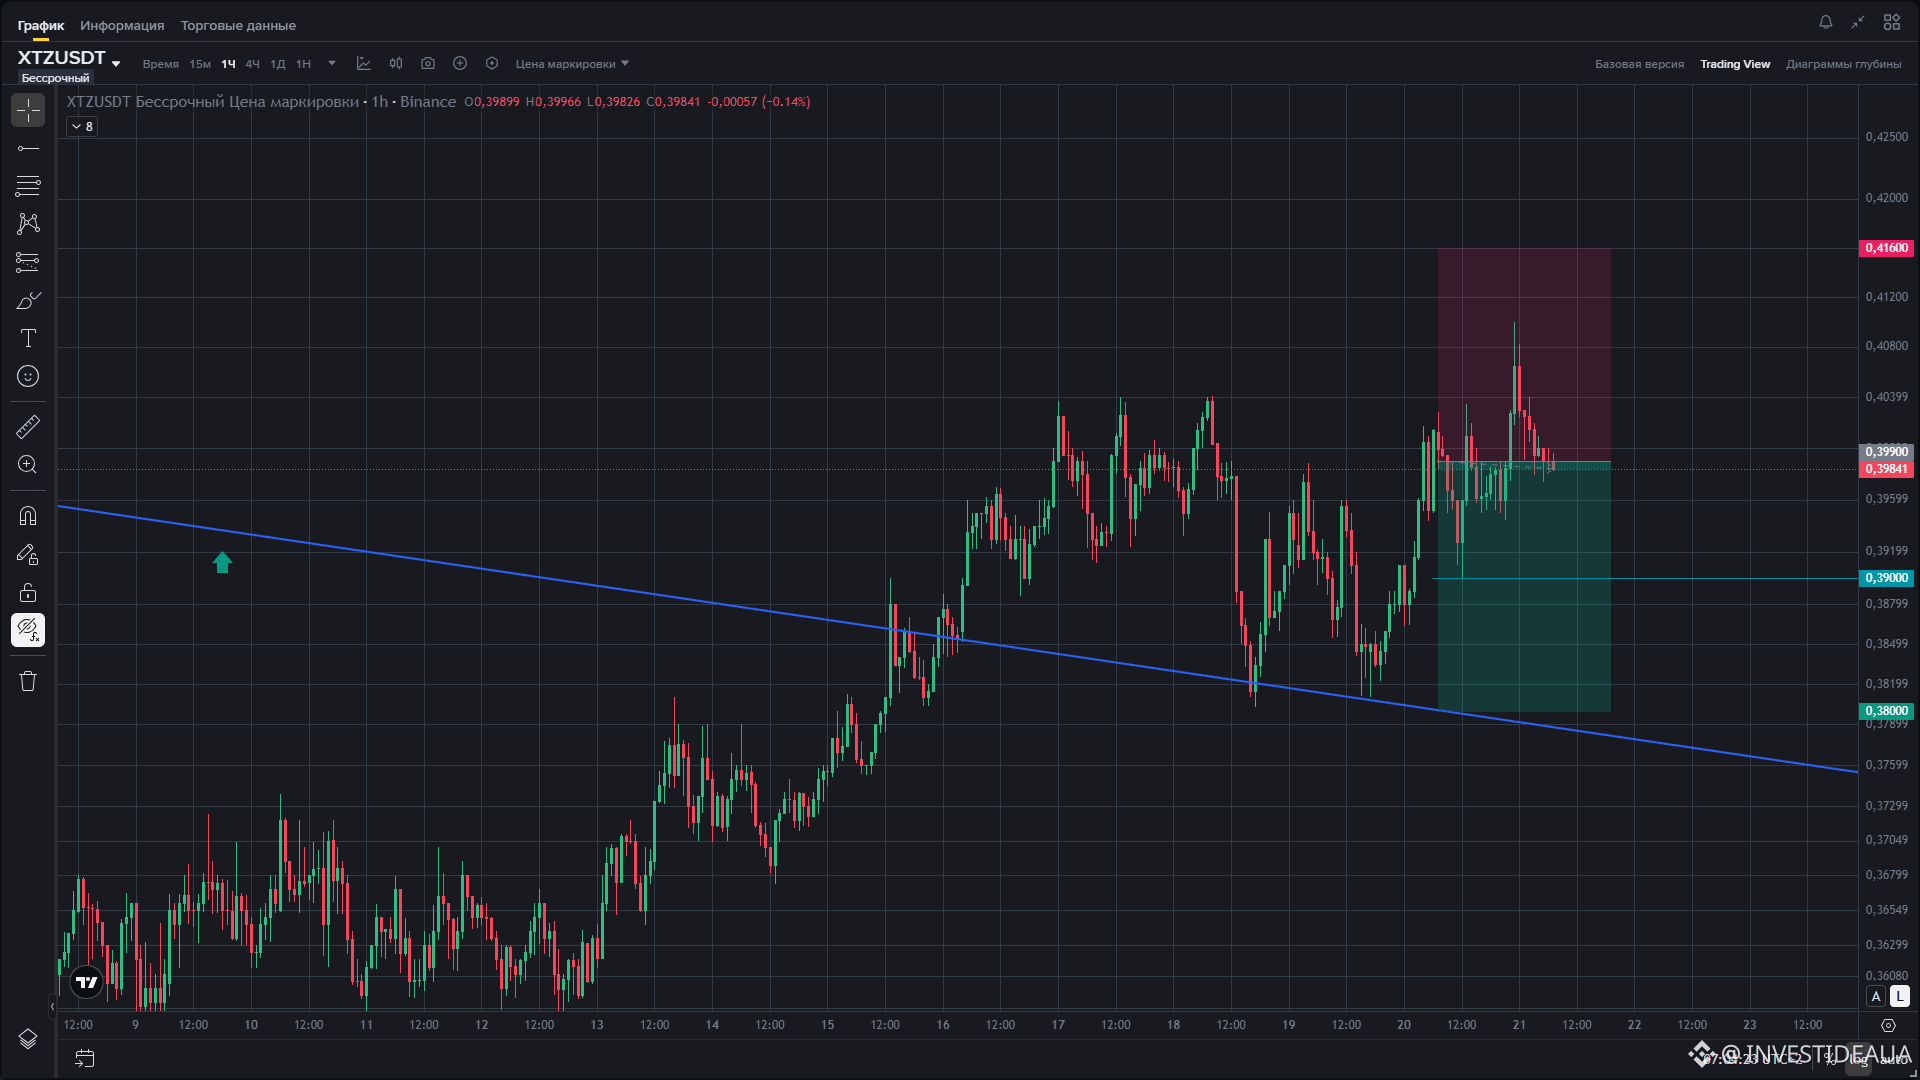Take a chart snapshot with camera icon
Viewport: 1920px width, 1080px height.
(428, 63)
